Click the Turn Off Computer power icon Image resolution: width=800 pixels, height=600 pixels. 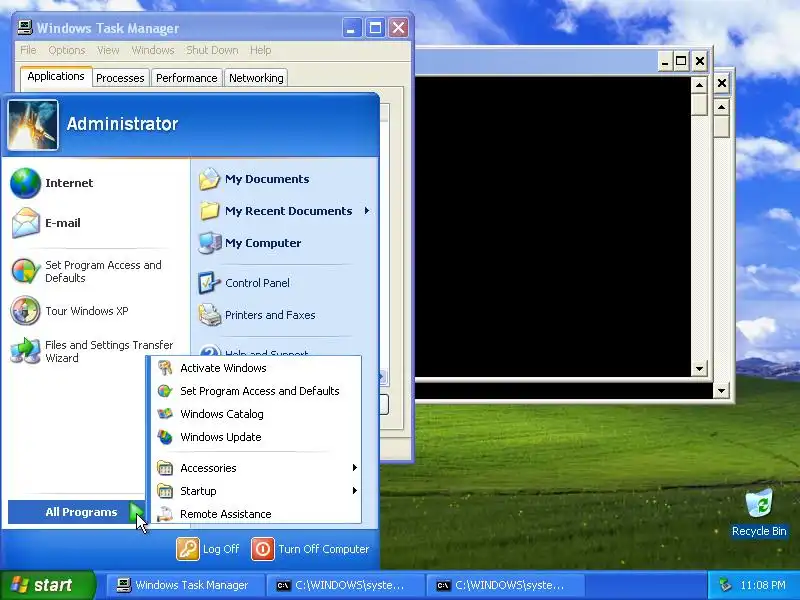(263, 549)
